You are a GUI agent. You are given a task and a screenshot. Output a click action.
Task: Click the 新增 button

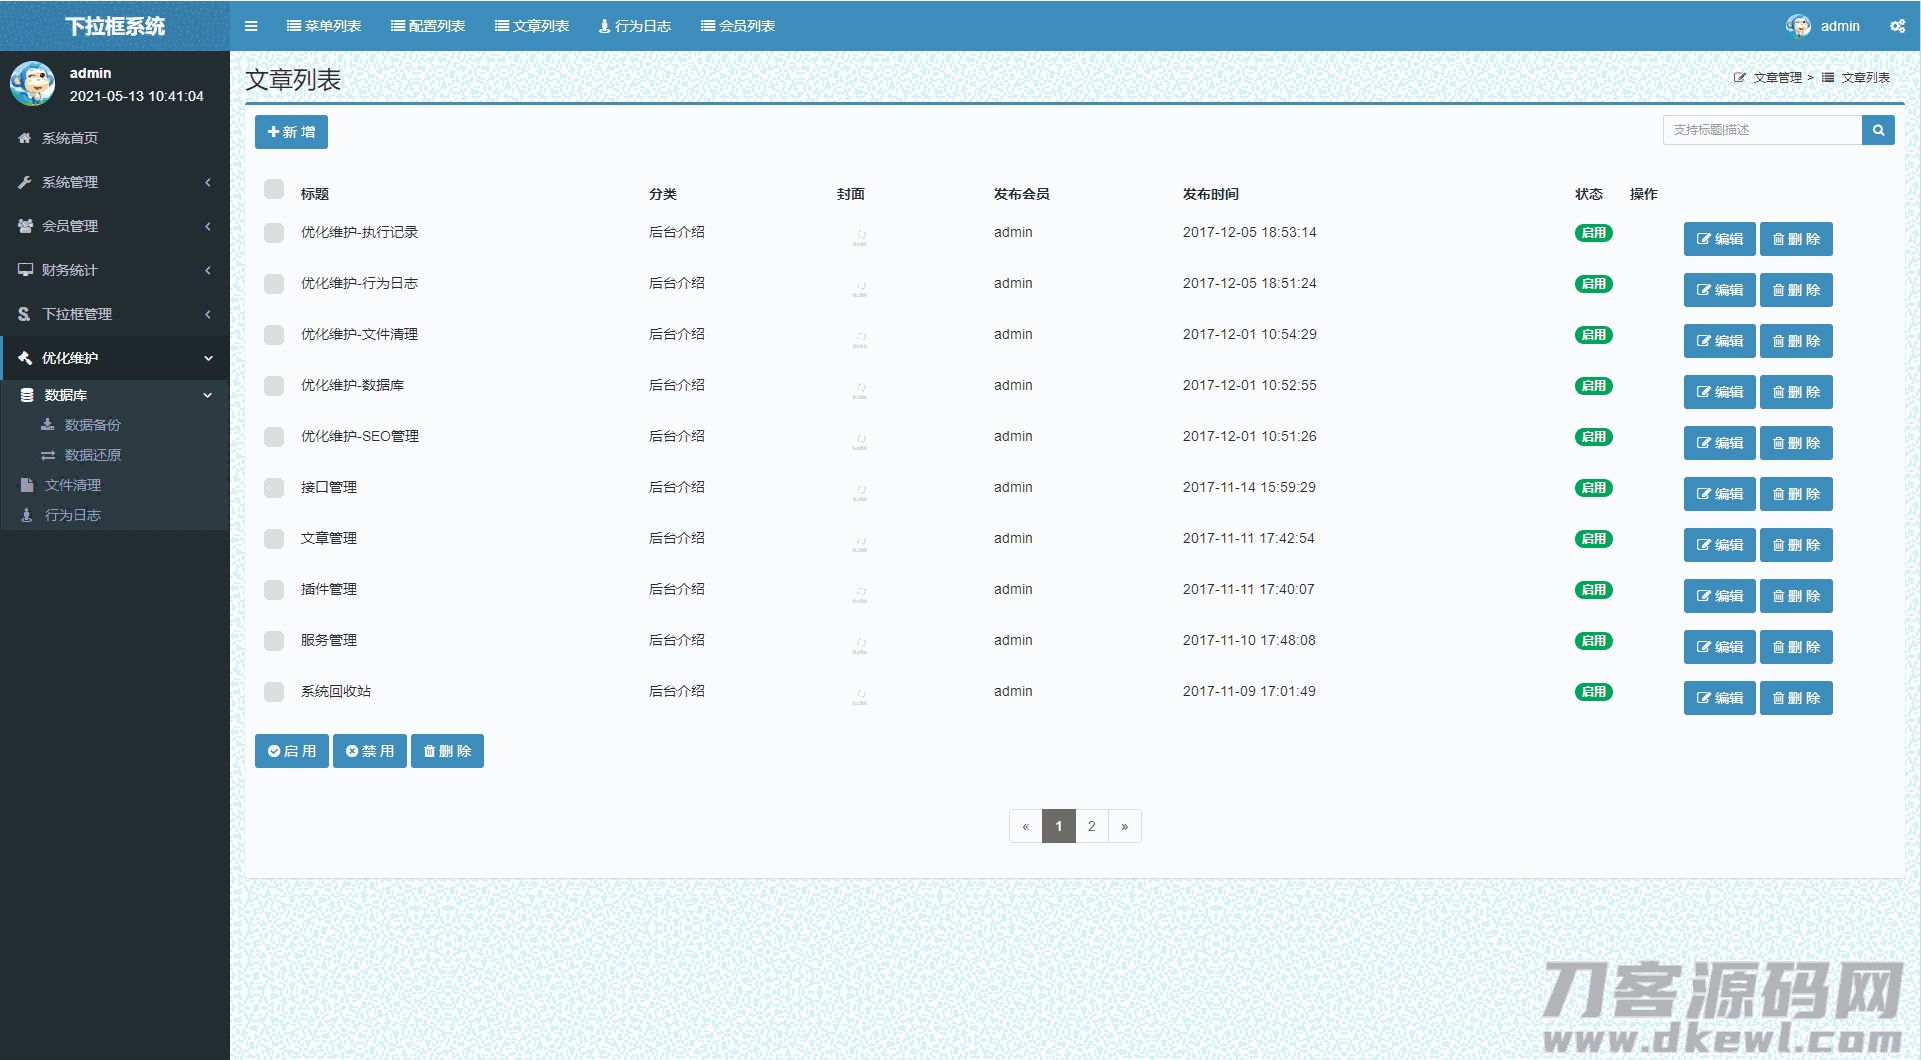coord(291,132)
